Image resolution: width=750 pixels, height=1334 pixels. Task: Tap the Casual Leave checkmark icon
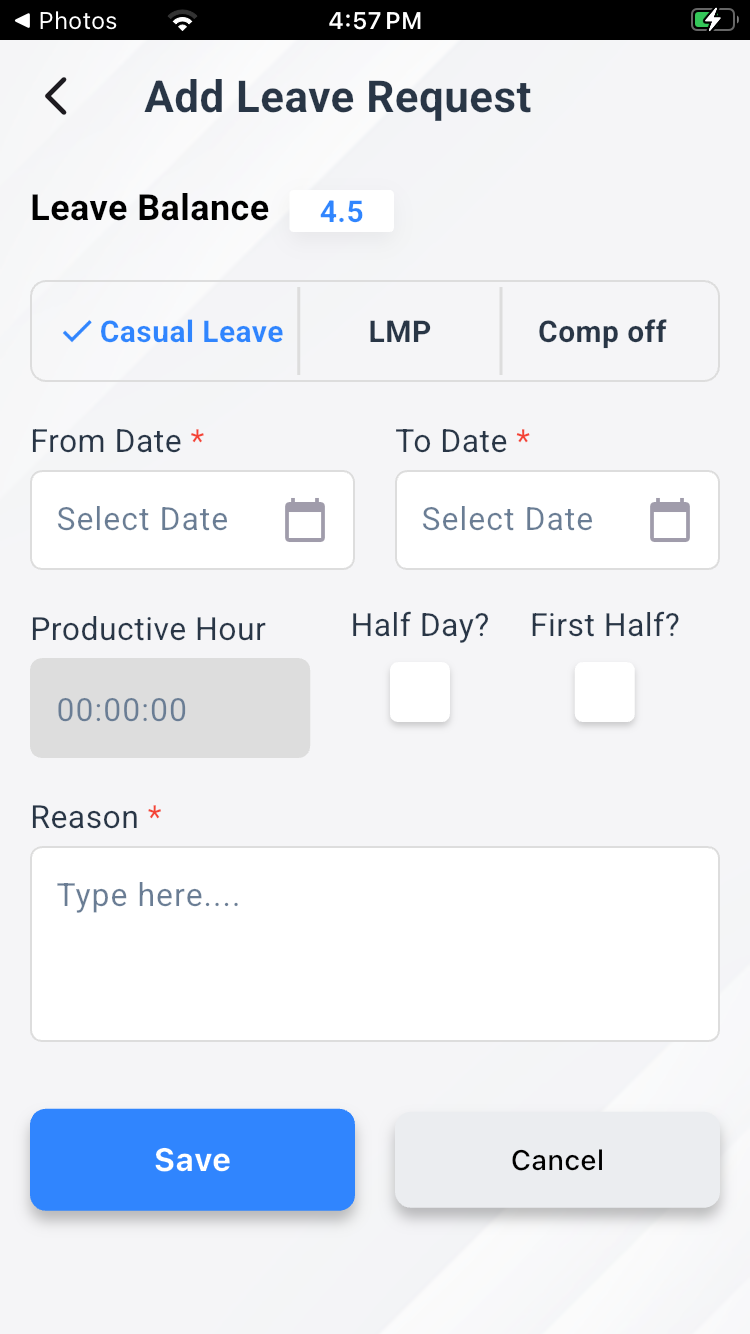pos(77,332)
